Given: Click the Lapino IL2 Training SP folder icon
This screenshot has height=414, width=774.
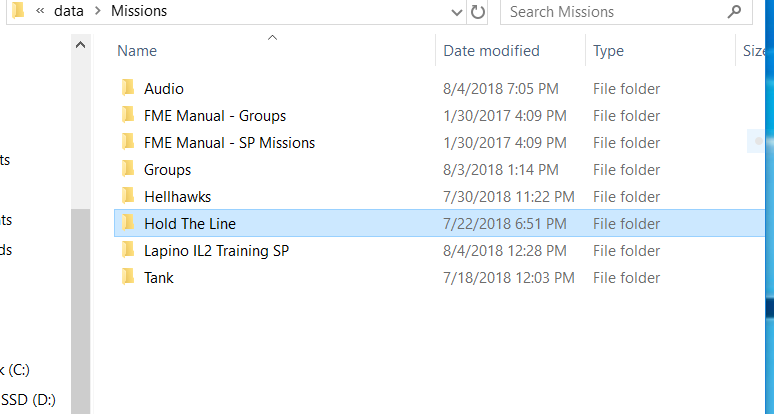Looking at the screenshot, I should (x=128, y=250).
